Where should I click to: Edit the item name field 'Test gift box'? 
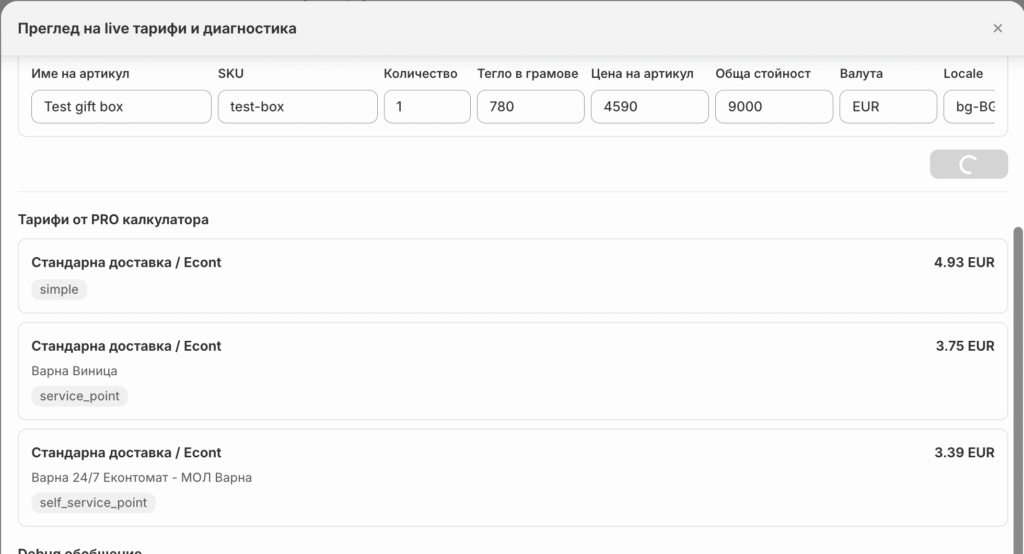point(121,106)
